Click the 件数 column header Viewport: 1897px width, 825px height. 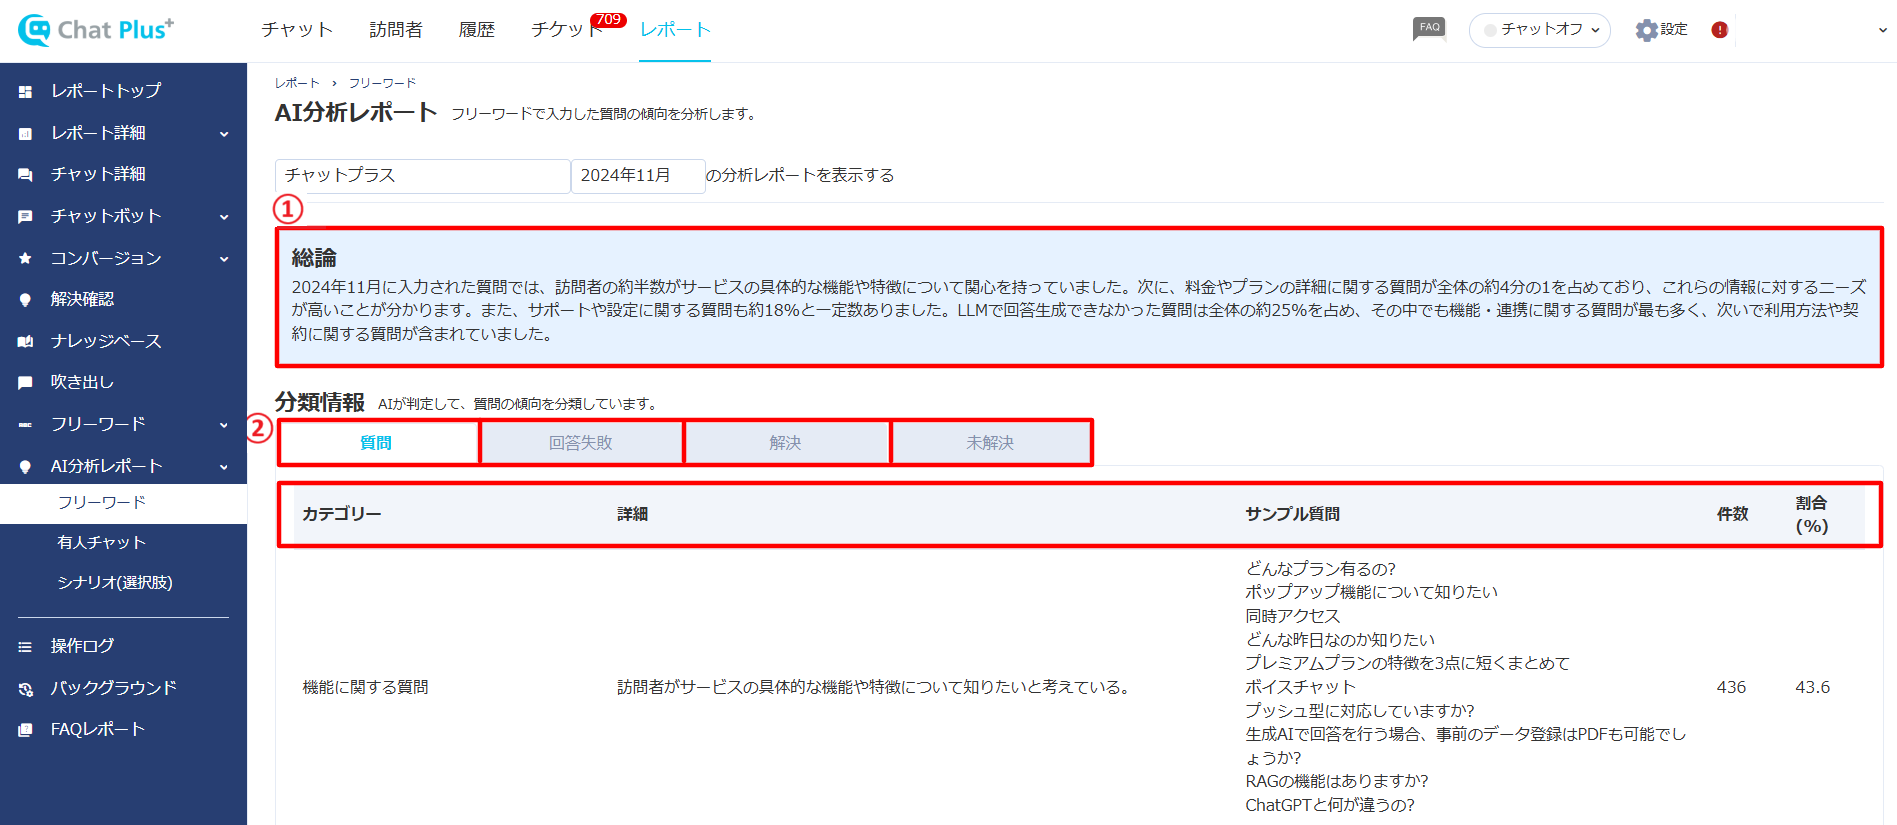click(x=1732, y=514)
